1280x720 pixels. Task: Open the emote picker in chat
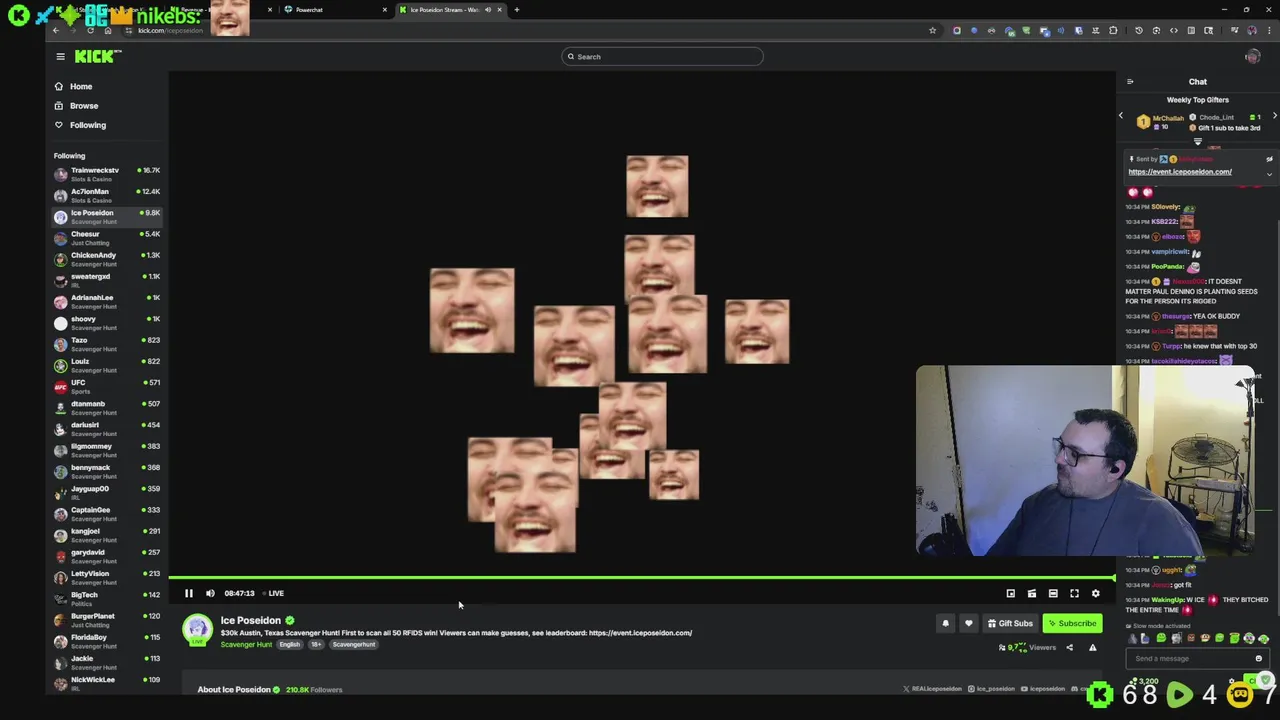tap(1258, 659)
